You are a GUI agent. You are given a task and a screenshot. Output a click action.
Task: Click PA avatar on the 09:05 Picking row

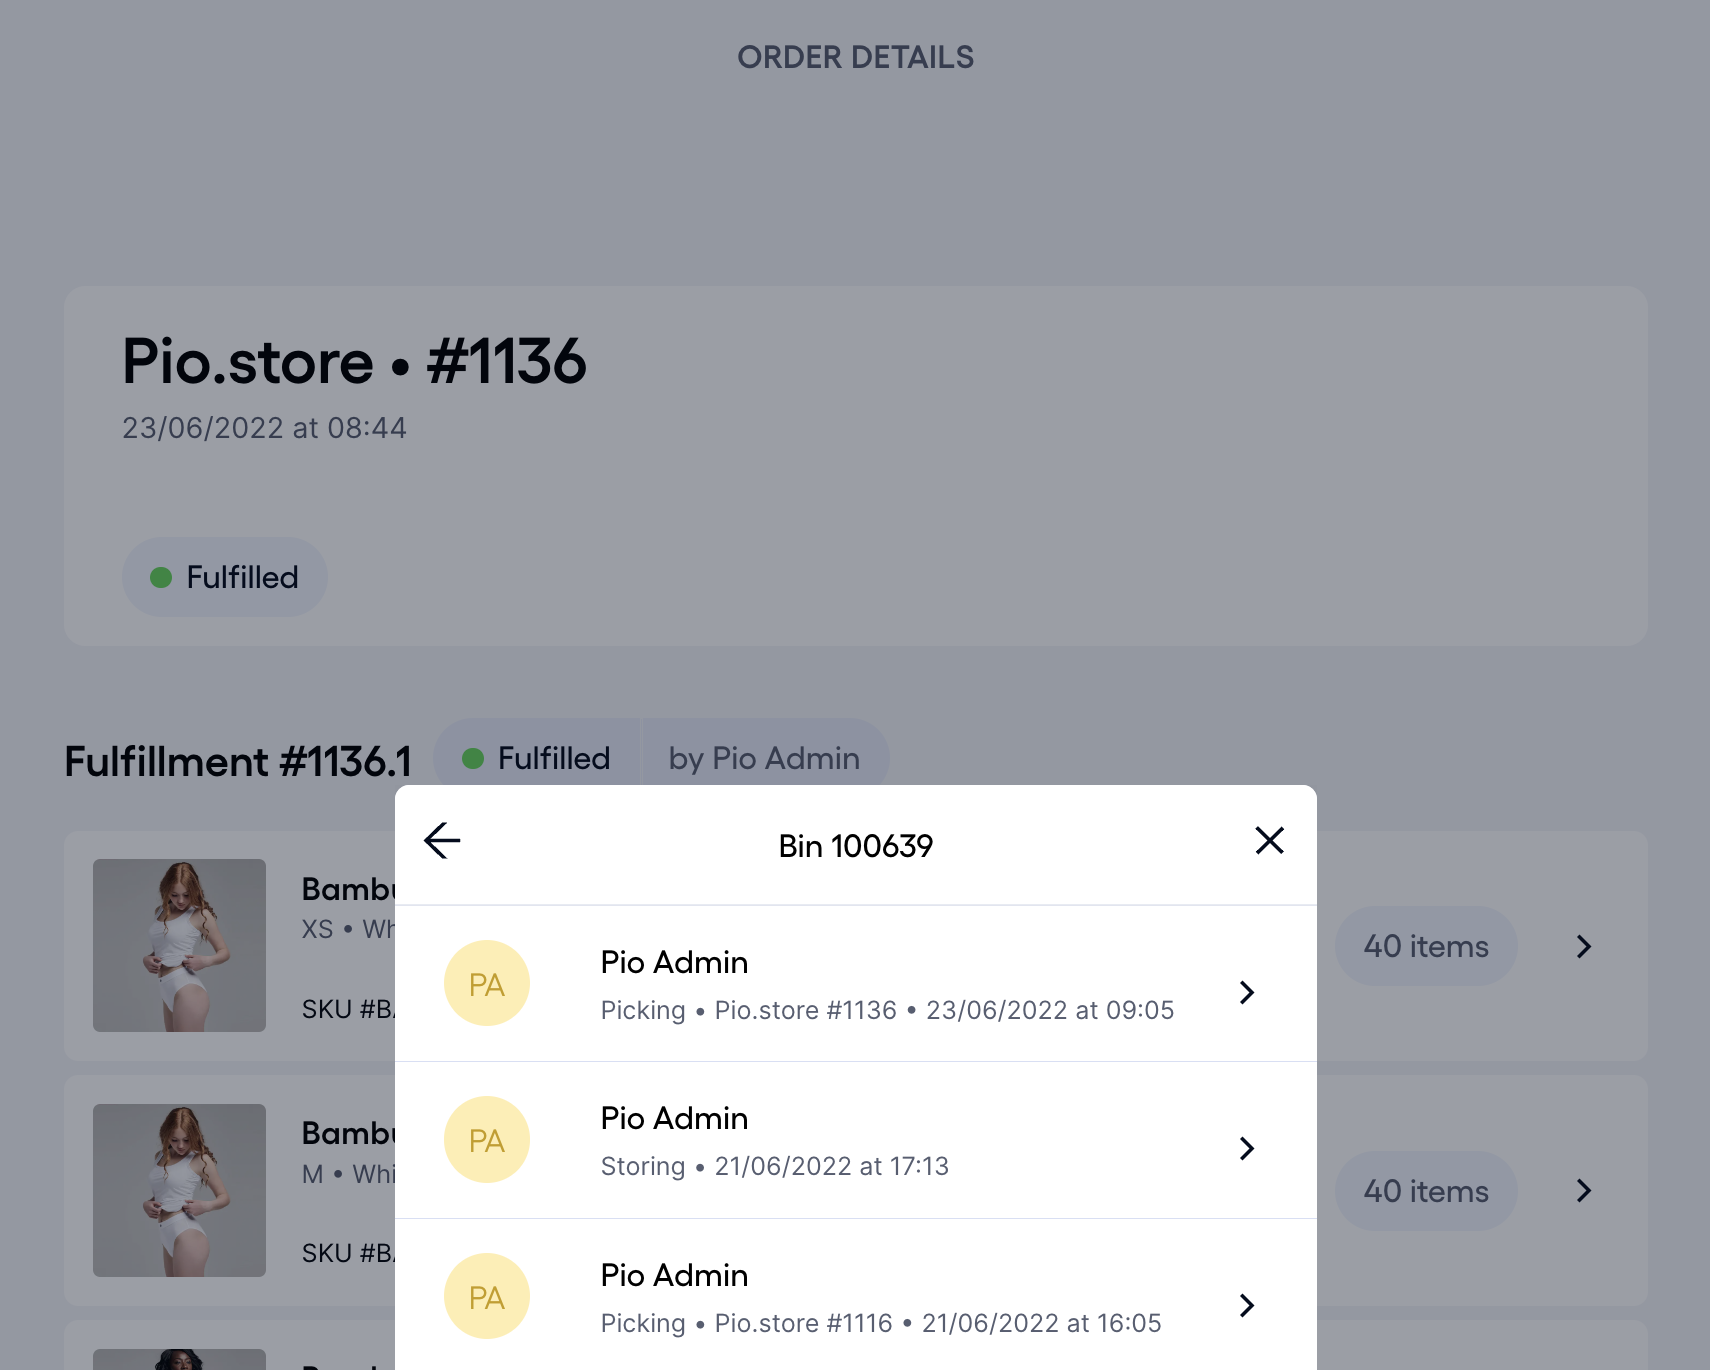(x=487, y=984)
